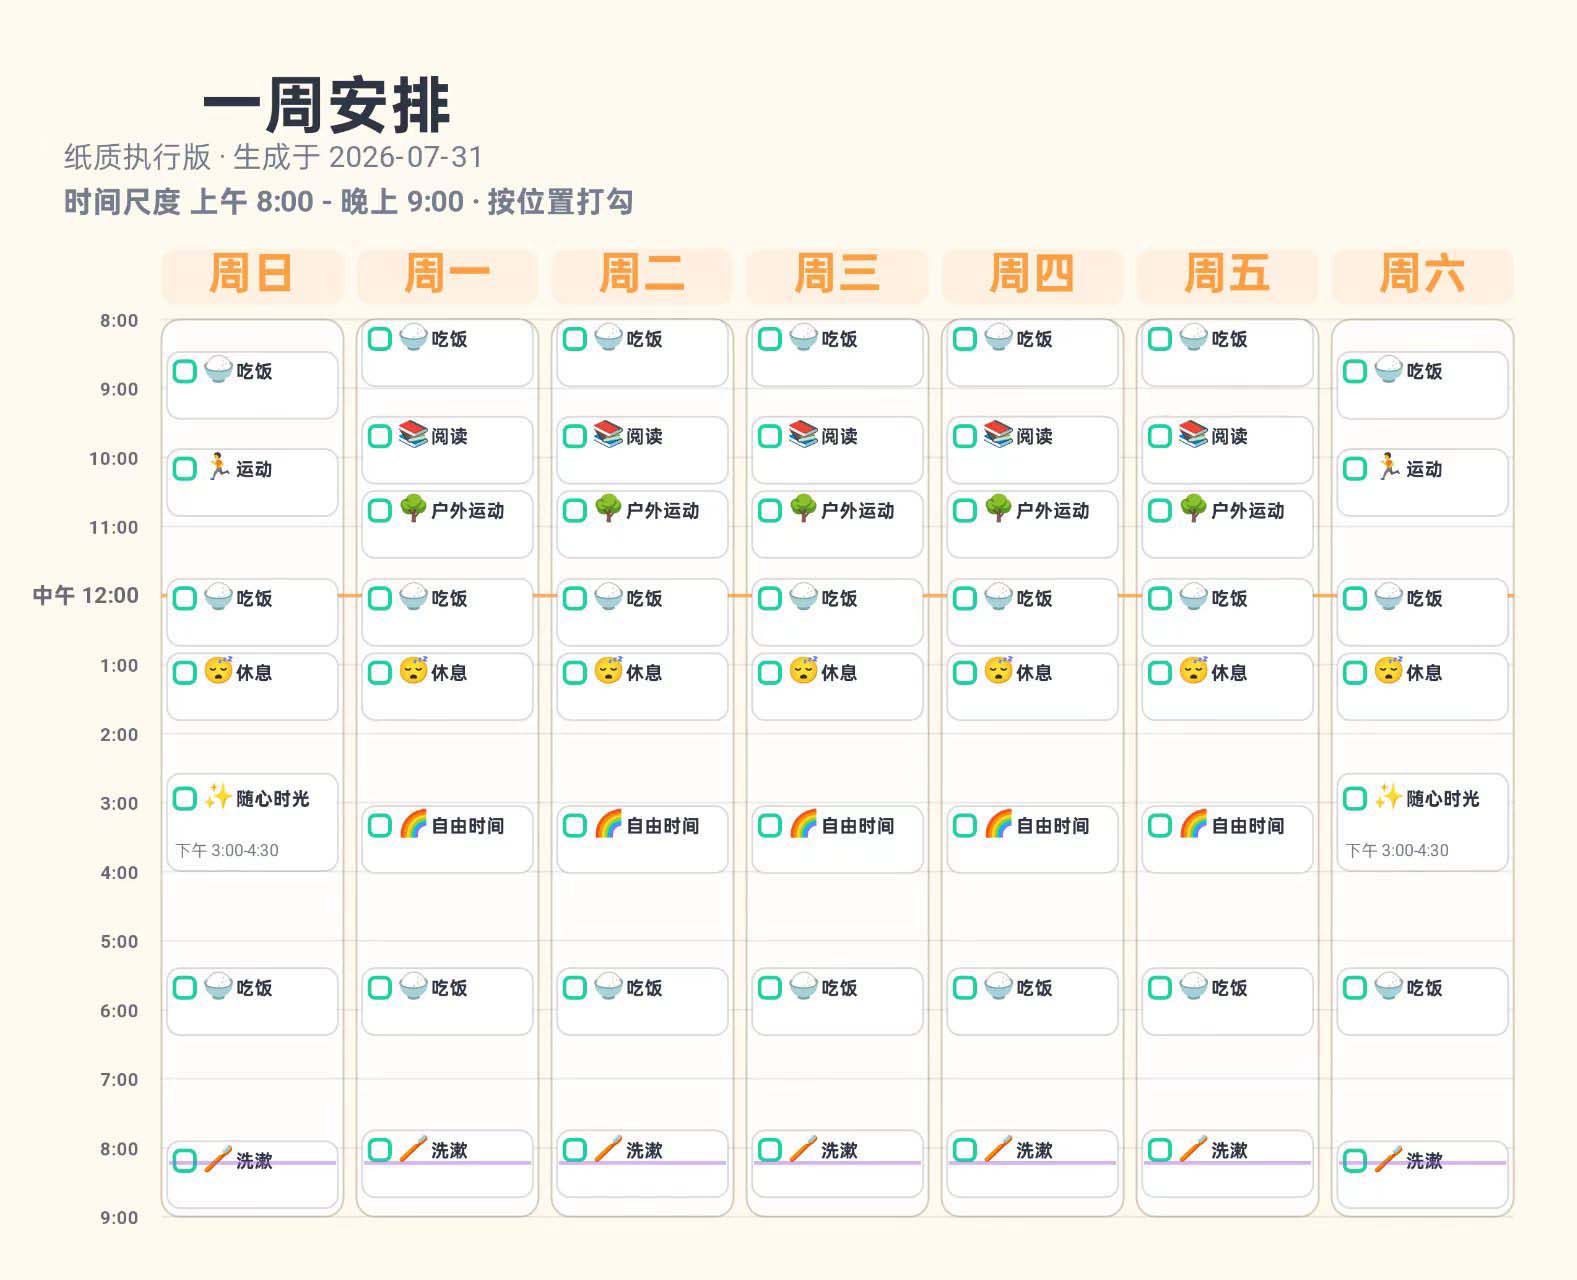
Task: Open Monday evening 吃饭 card
Action: 447,1001
